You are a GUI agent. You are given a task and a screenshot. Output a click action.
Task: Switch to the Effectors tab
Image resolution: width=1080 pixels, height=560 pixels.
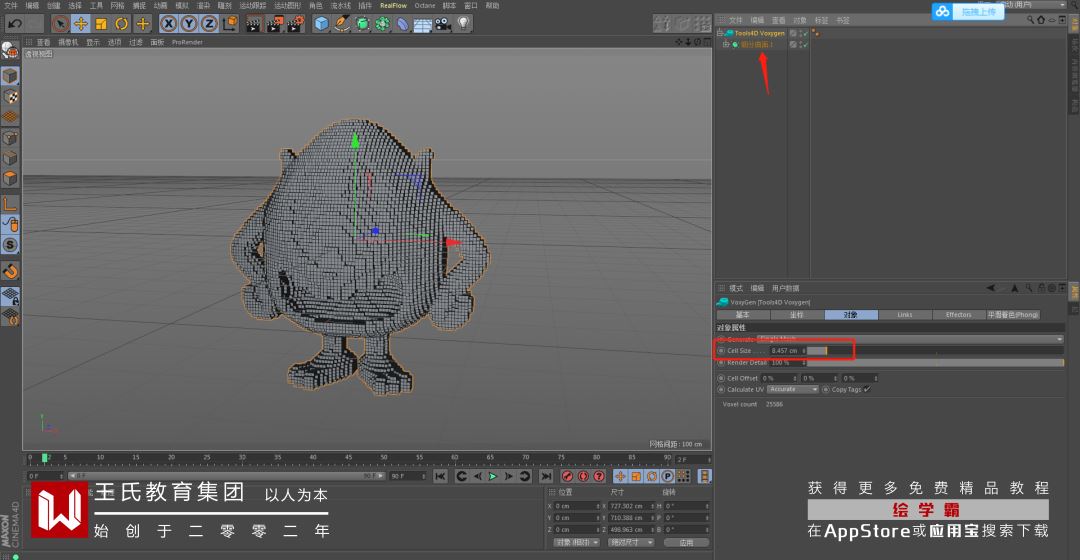pyautogui.click(x=958, y=315)
